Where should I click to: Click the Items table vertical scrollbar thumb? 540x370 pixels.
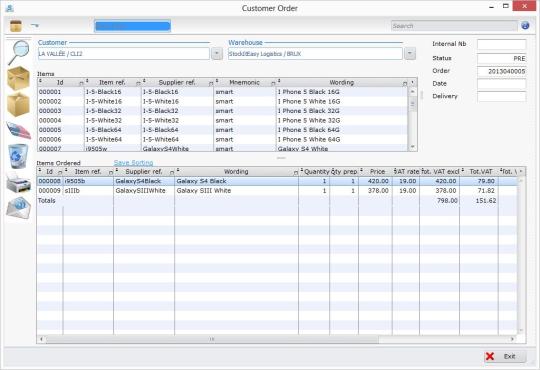[x=412, y=103]
